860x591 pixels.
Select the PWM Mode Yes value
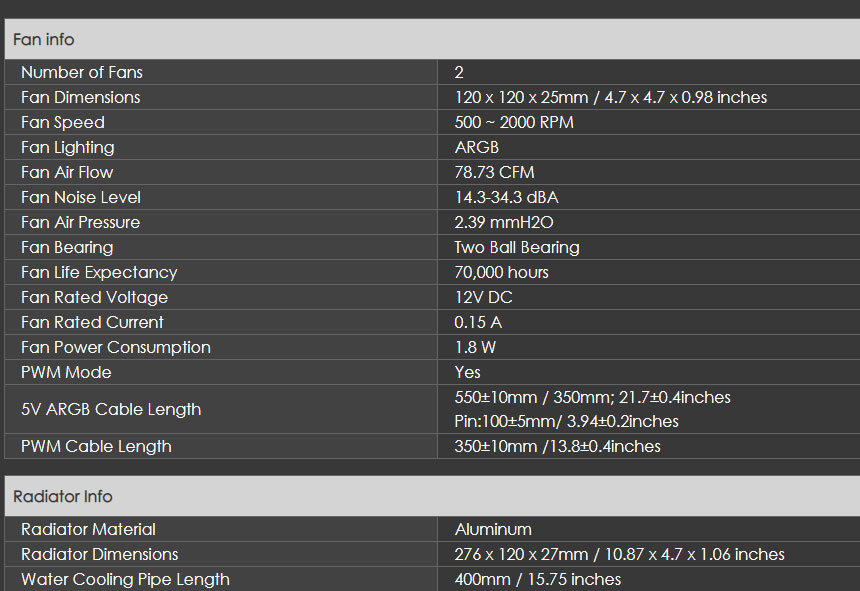(467, 372)
